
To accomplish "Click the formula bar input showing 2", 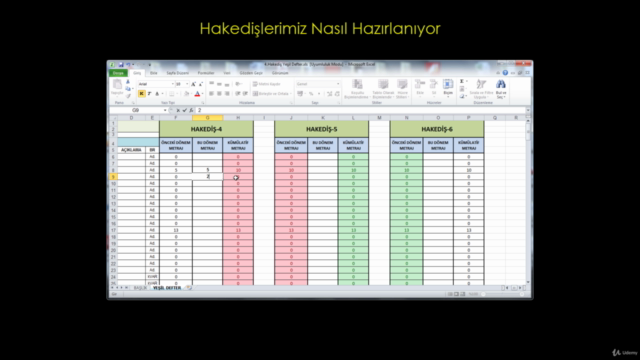I will click(361, 110).
